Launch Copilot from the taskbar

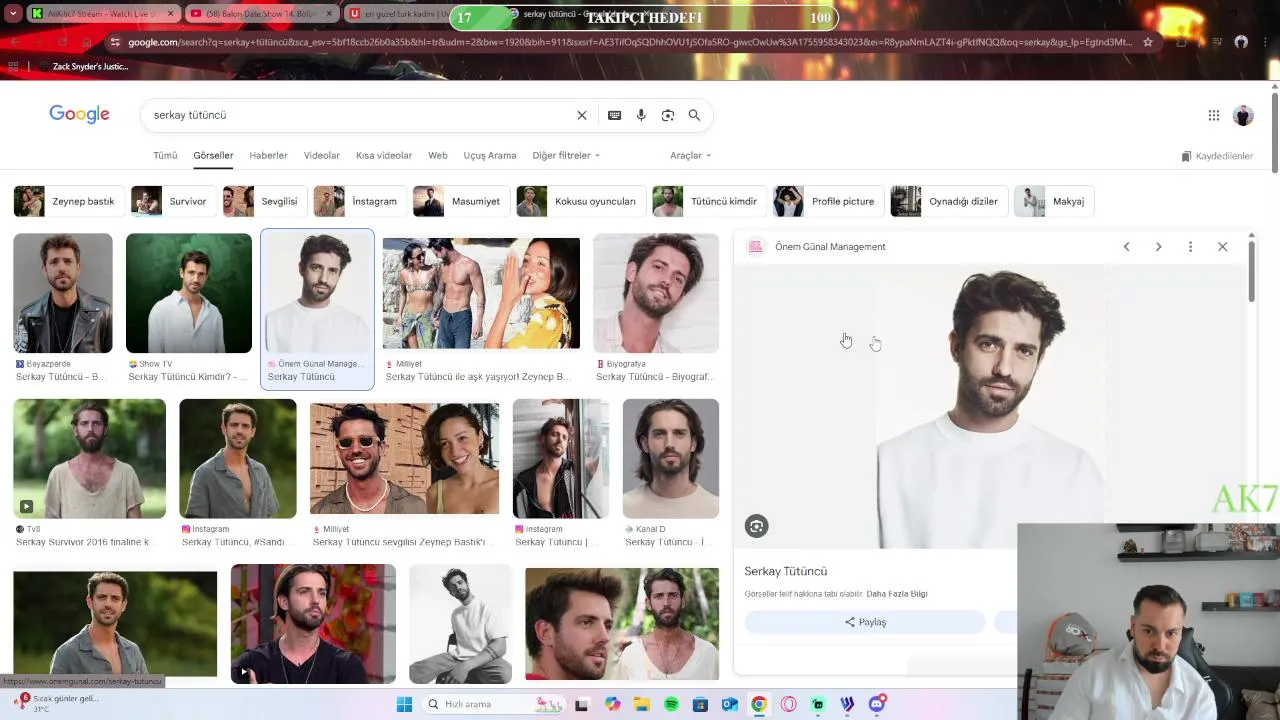612,704
